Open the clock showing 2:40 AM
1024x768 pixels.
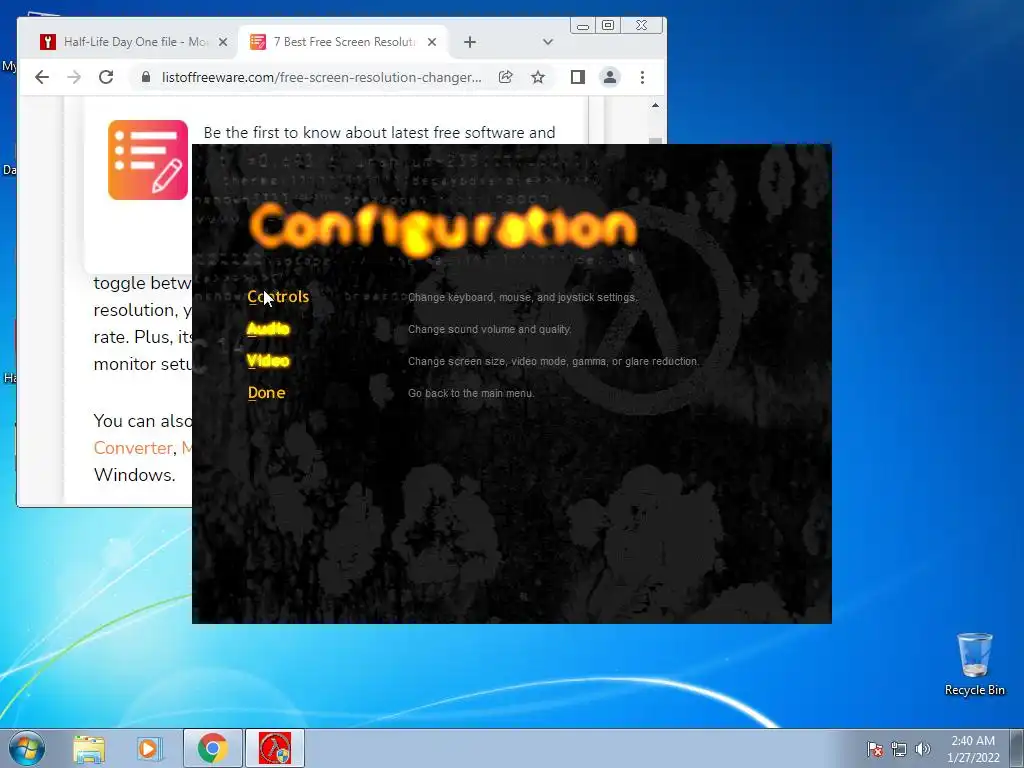(973, 749)
